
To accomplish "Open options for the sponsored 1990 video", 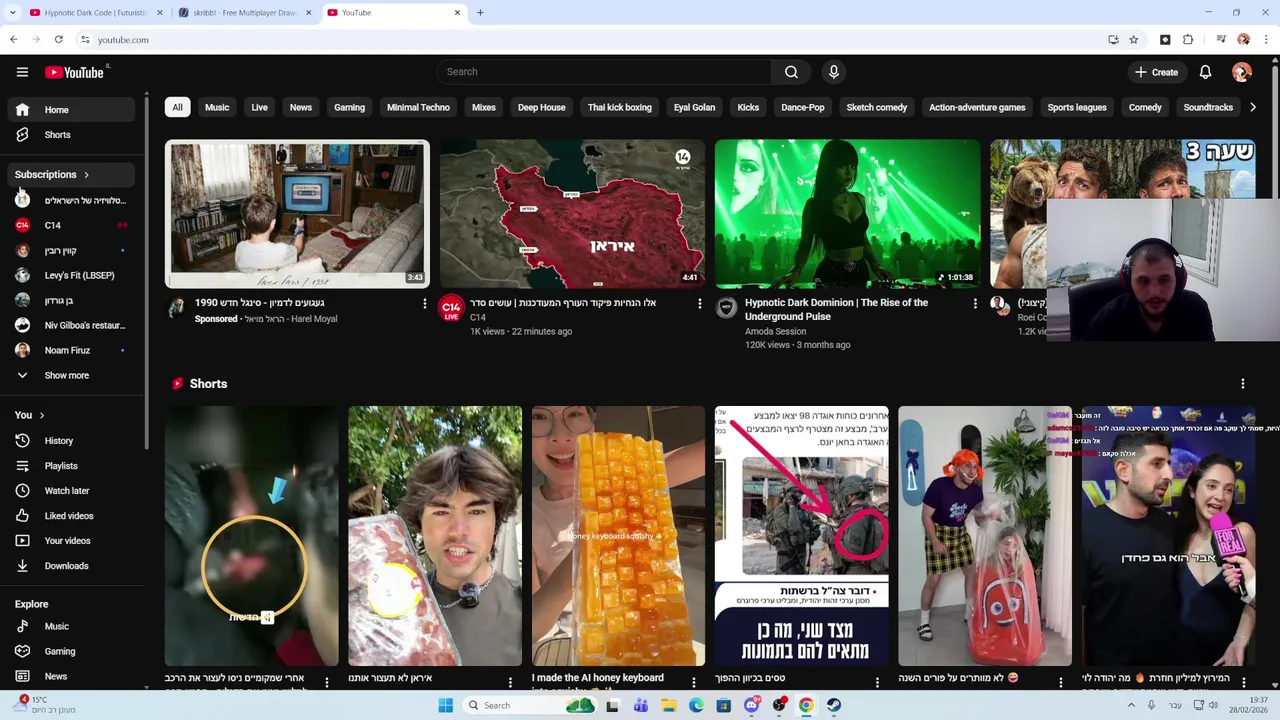I will click(424, 304).
